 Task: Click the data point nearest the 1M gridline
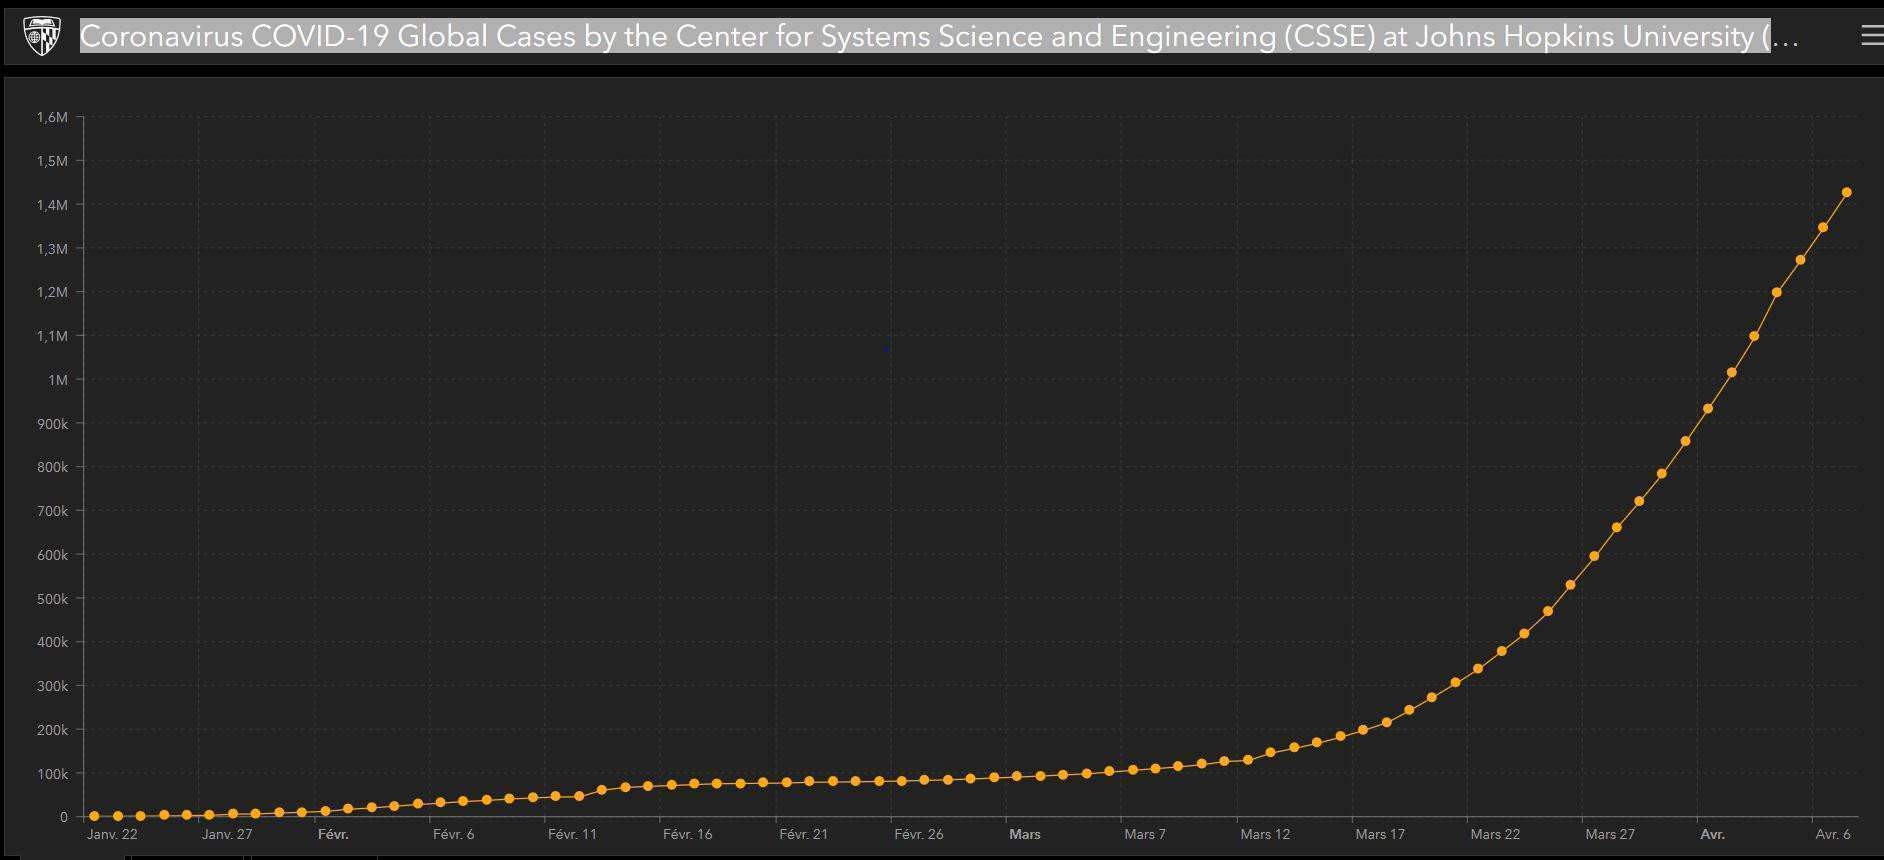pos(1731,373)
